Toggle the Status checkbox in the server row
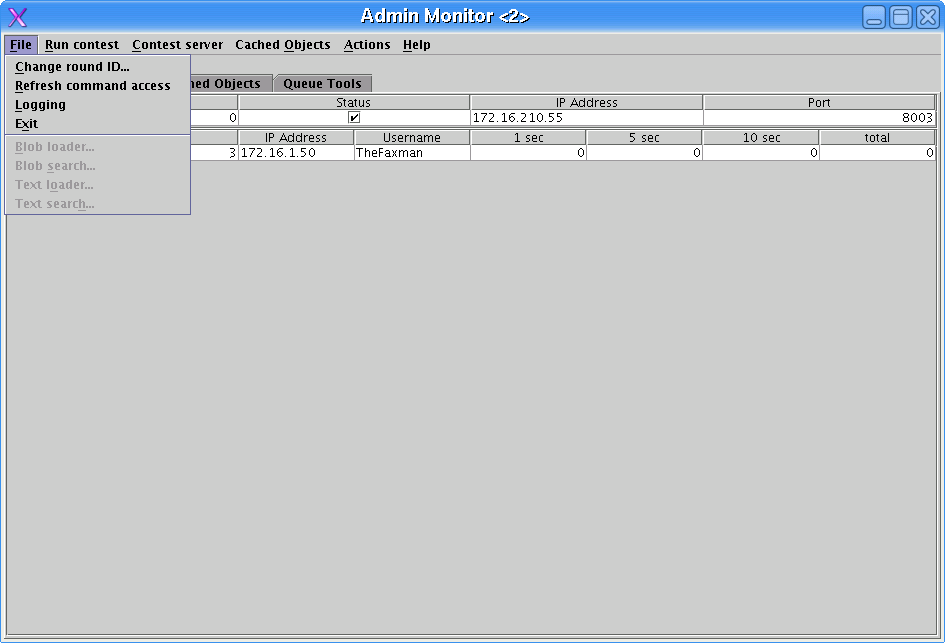 (354, 118)
